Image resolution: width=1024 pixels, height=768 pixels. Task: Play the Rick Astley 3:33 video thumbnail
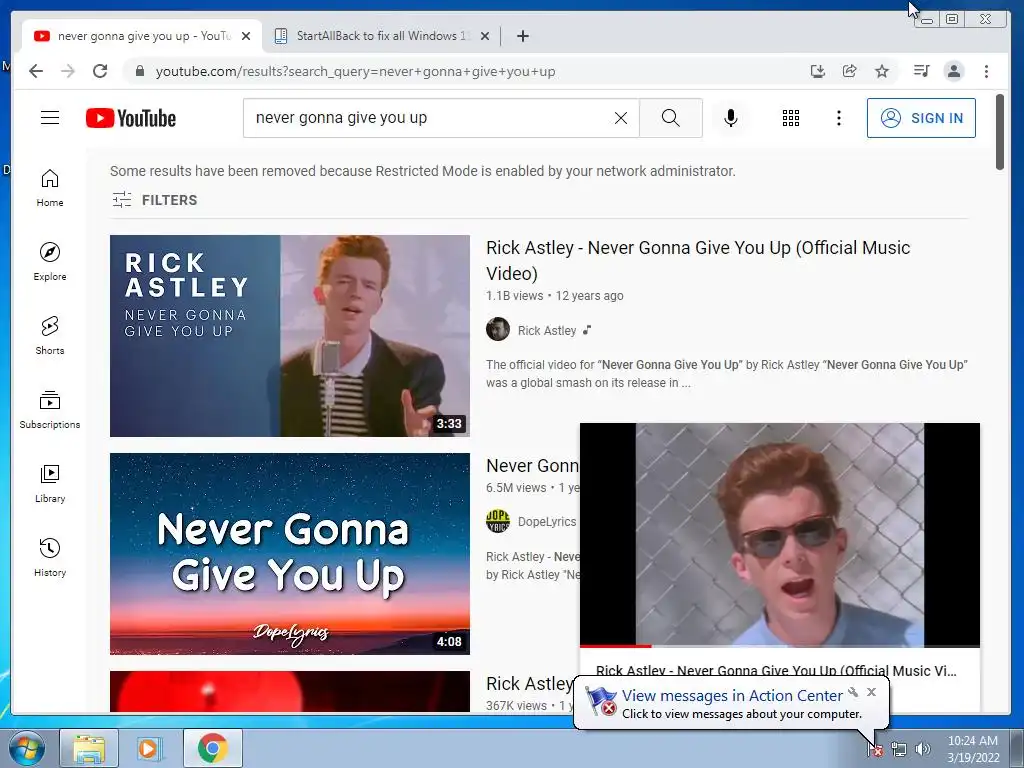point(290,336)
